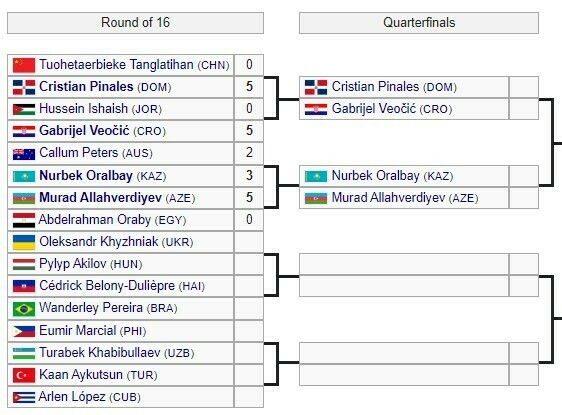562x415 pixels.
Task: Open Gabrijel Veočić link in Quarterfinals
Action: [x=374, y=109]
